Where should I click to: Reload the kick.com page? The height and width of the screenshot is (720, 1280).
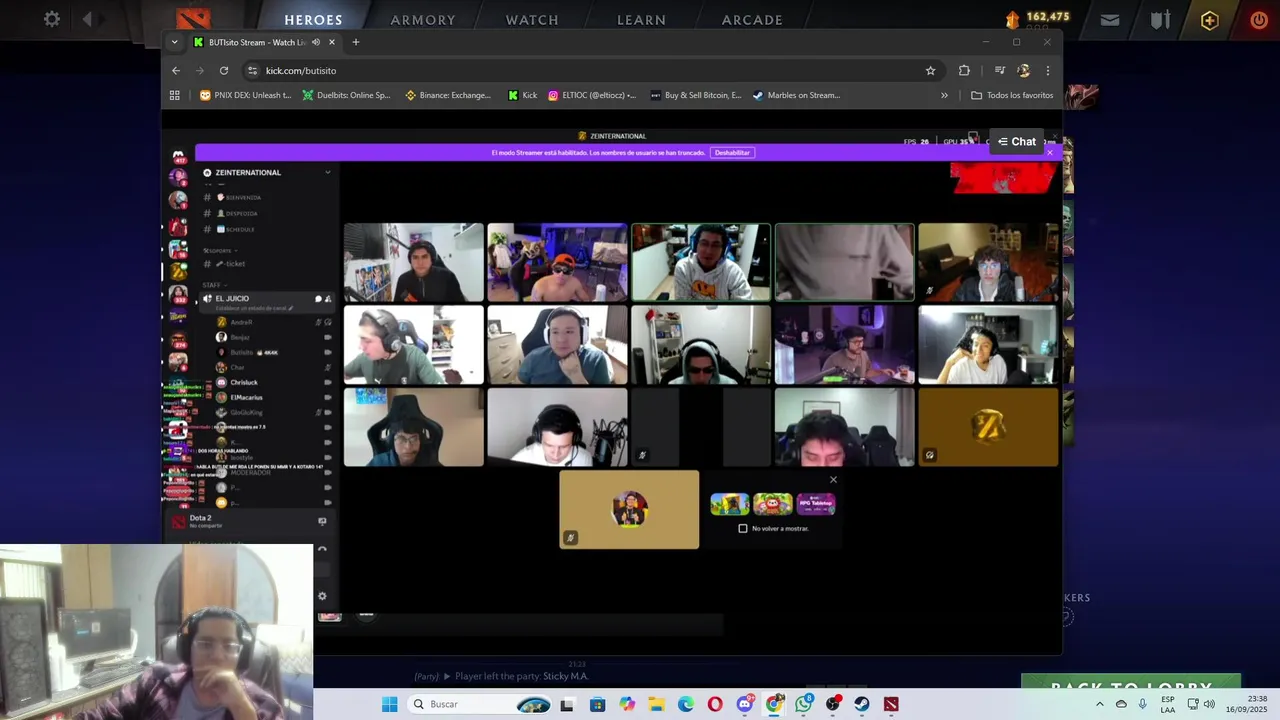(x=224, y=70)
